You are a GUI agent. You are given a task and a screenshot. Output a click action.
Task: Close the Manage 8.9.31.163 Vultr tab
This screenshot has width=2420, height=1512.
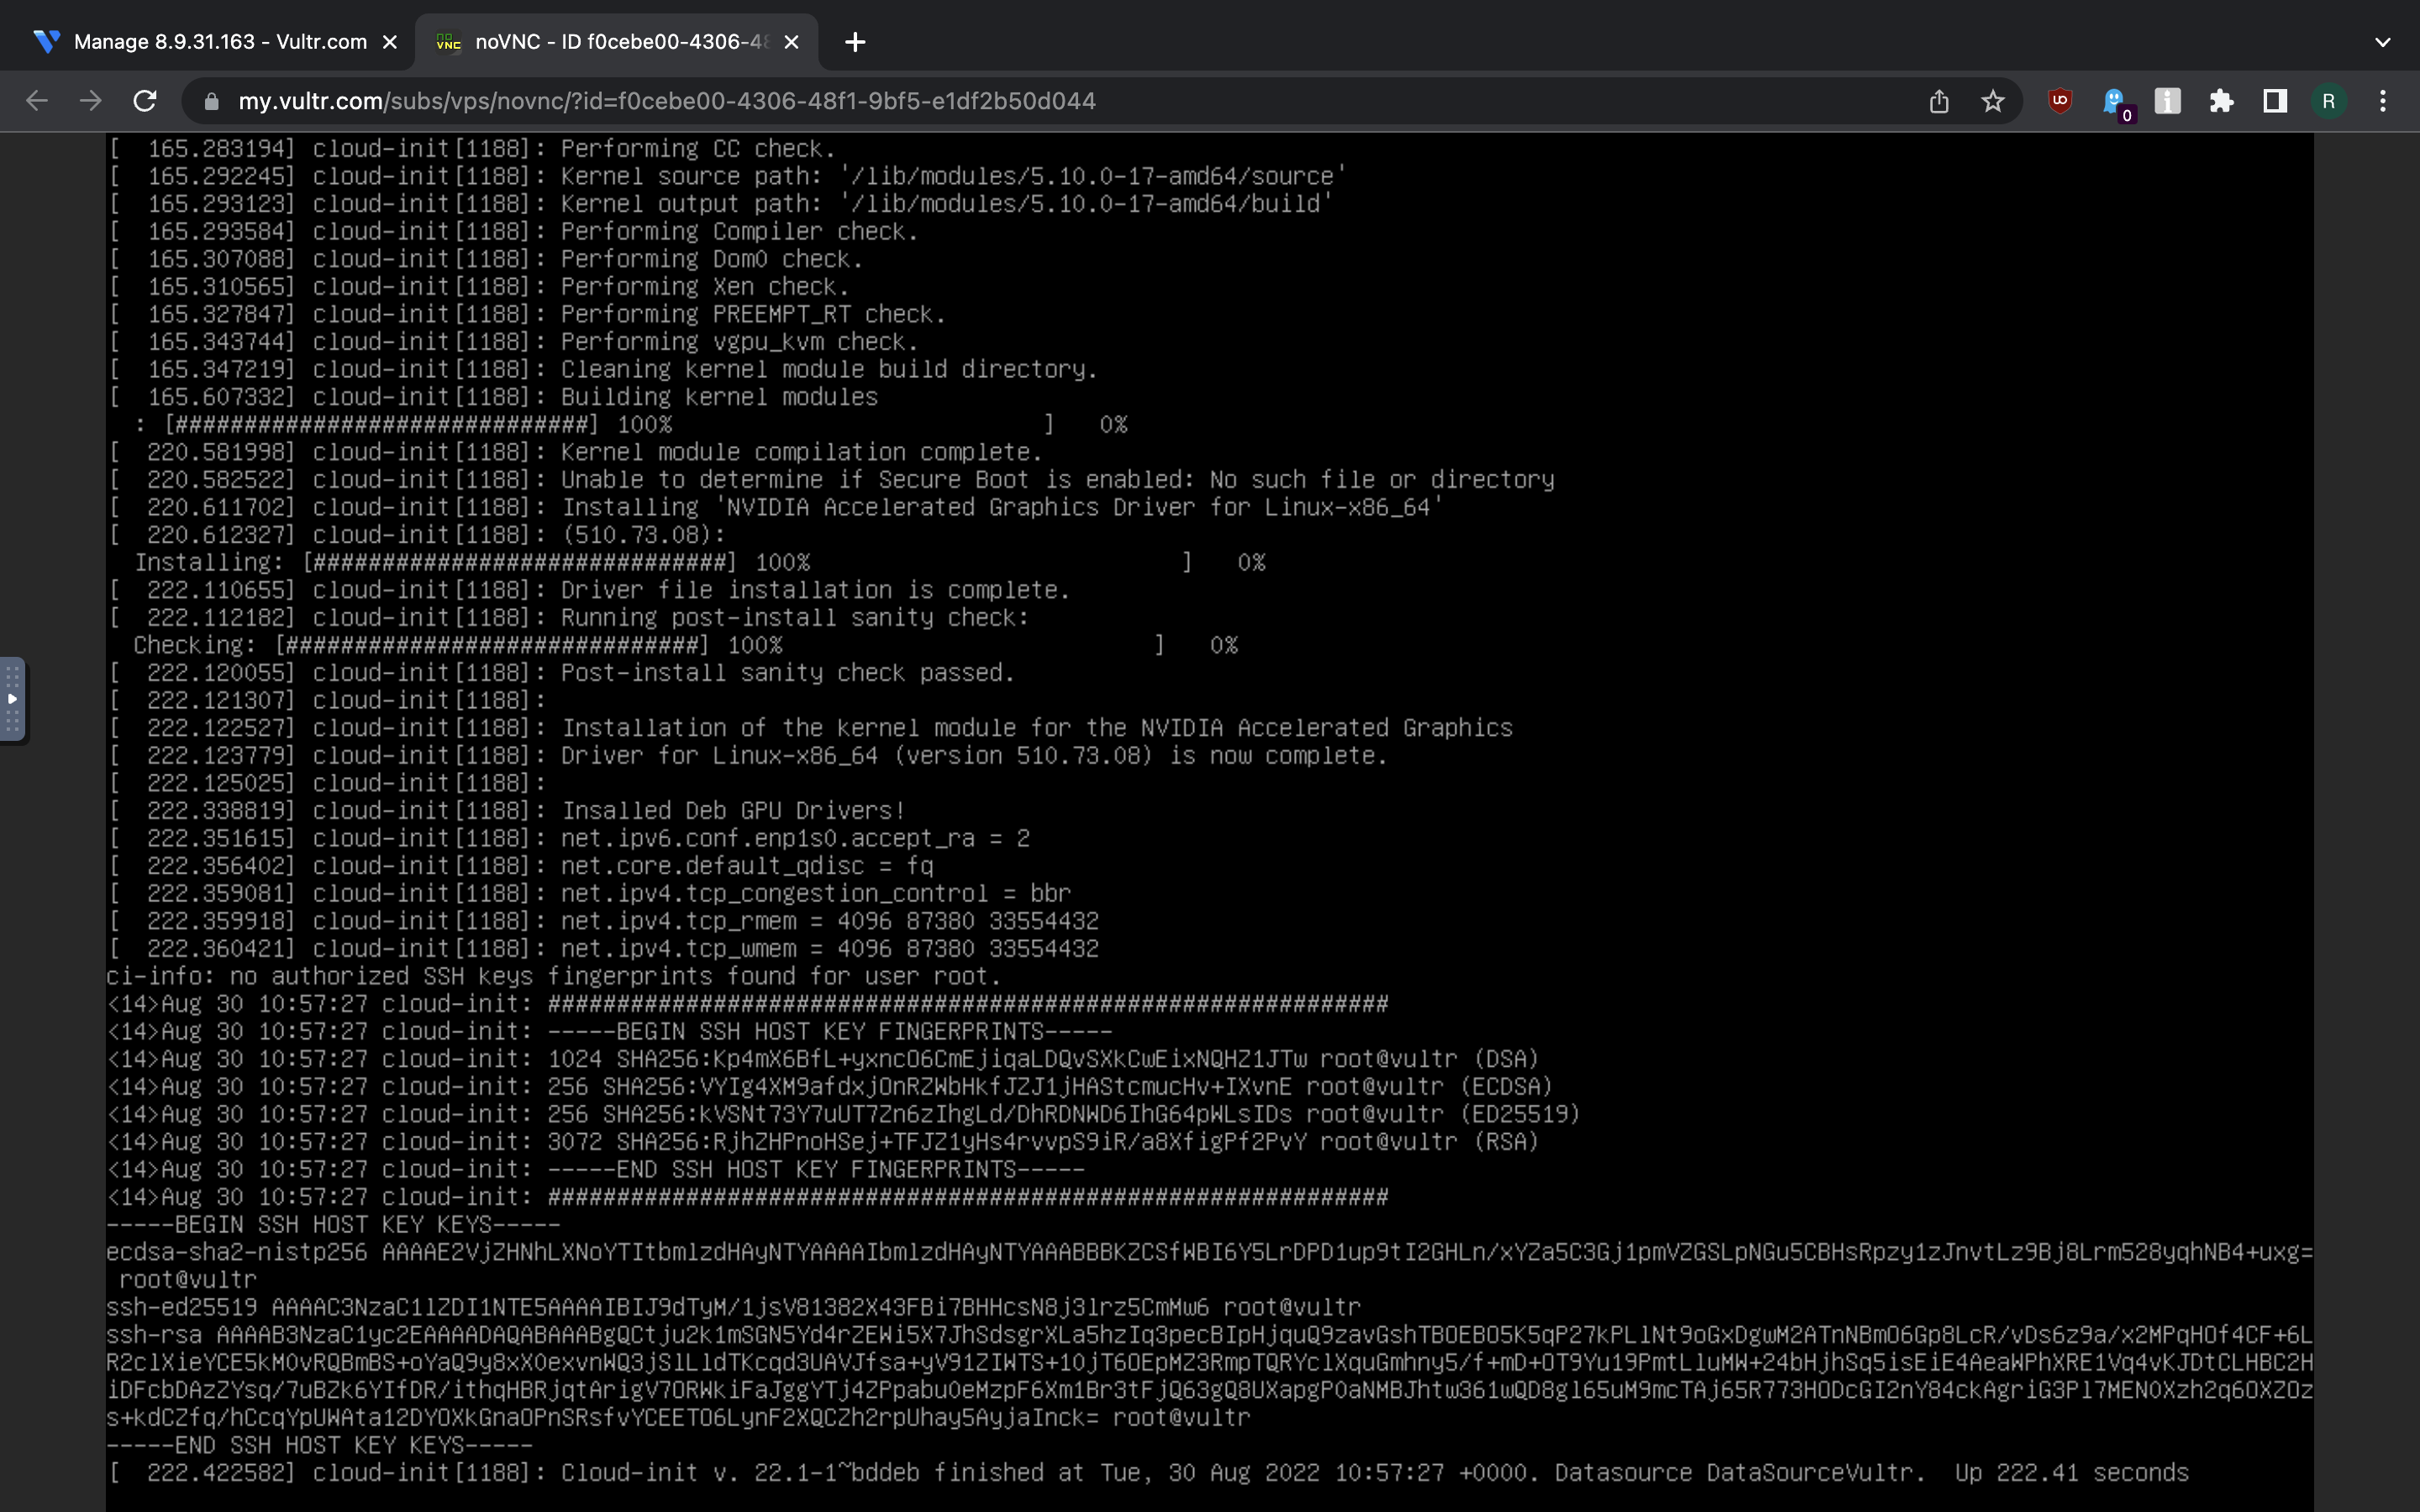coord(390,42)
